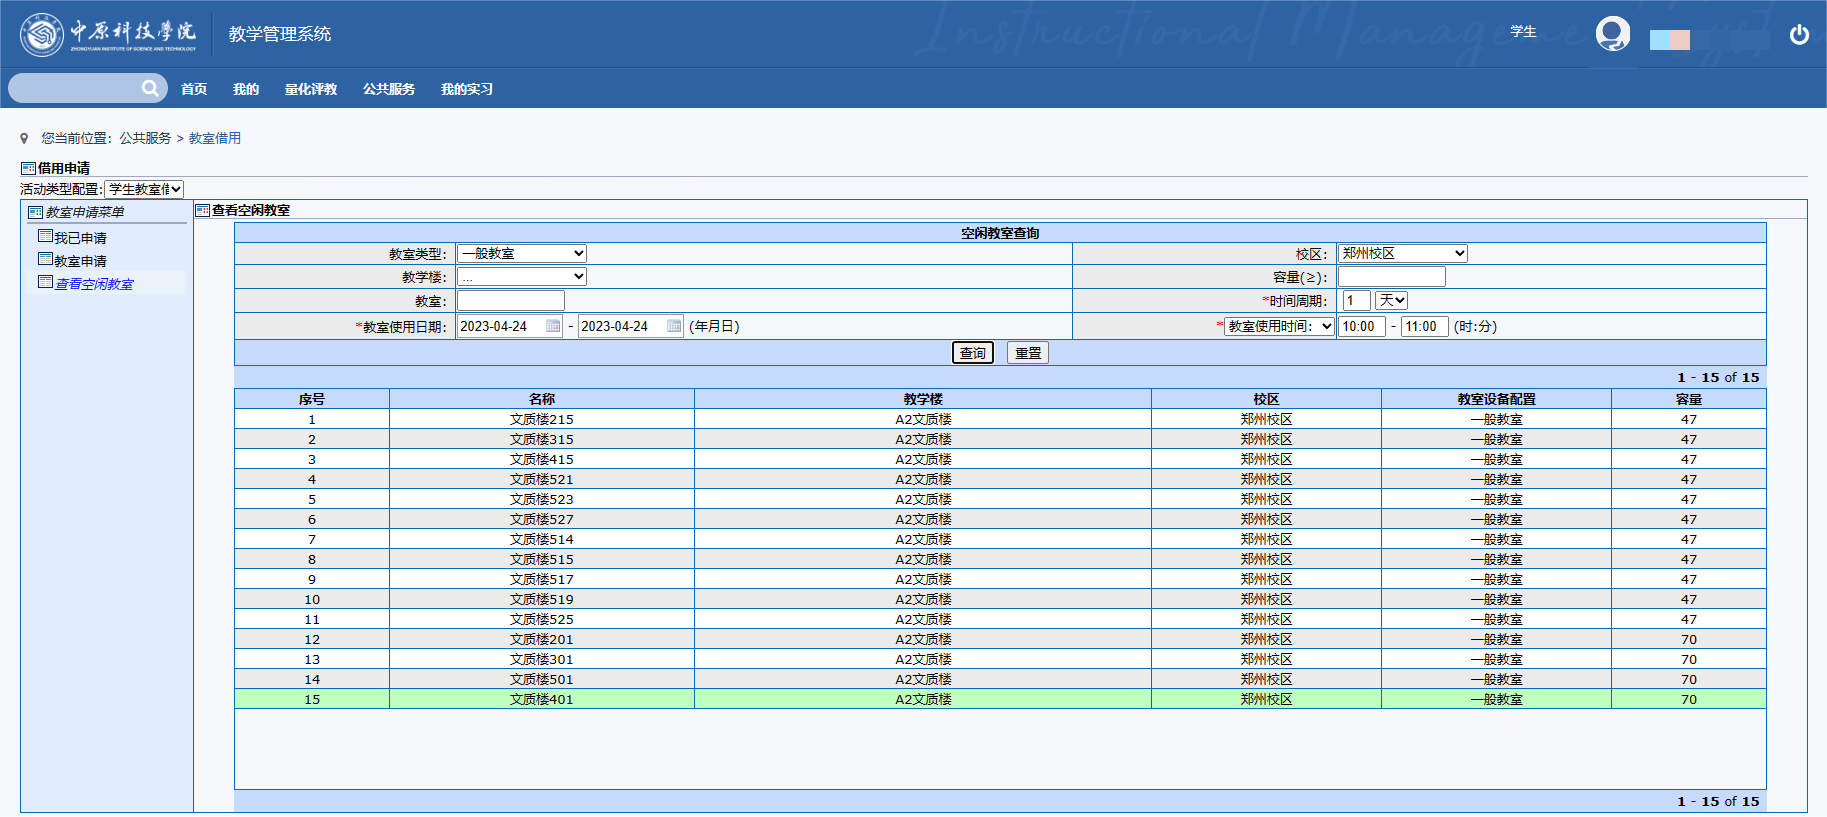1827x817 pixels.
Task: Go to 我的实习 menu
Action: point(466,89)
